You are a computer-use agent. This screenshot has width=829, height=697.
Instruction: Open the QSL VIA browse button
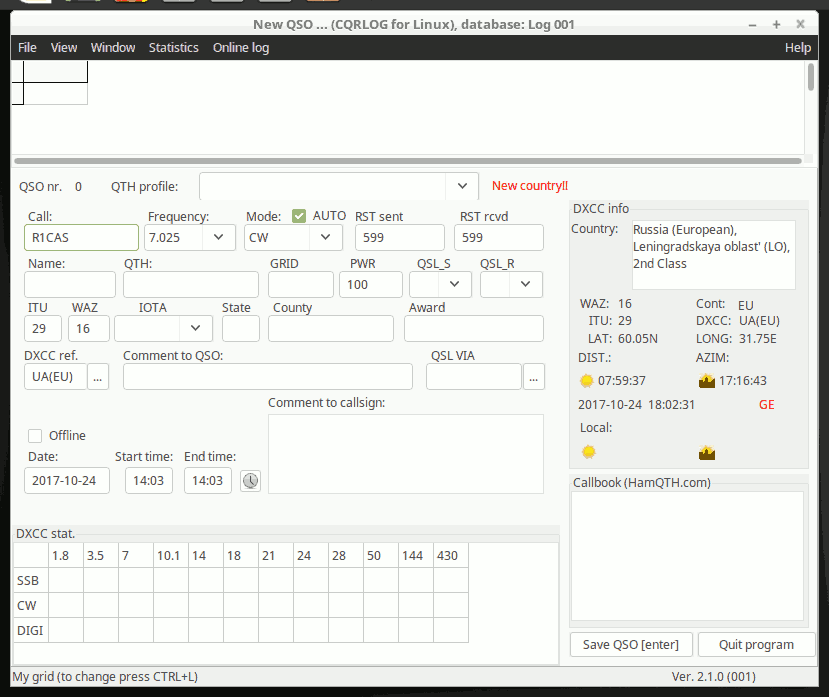point(534,376)
